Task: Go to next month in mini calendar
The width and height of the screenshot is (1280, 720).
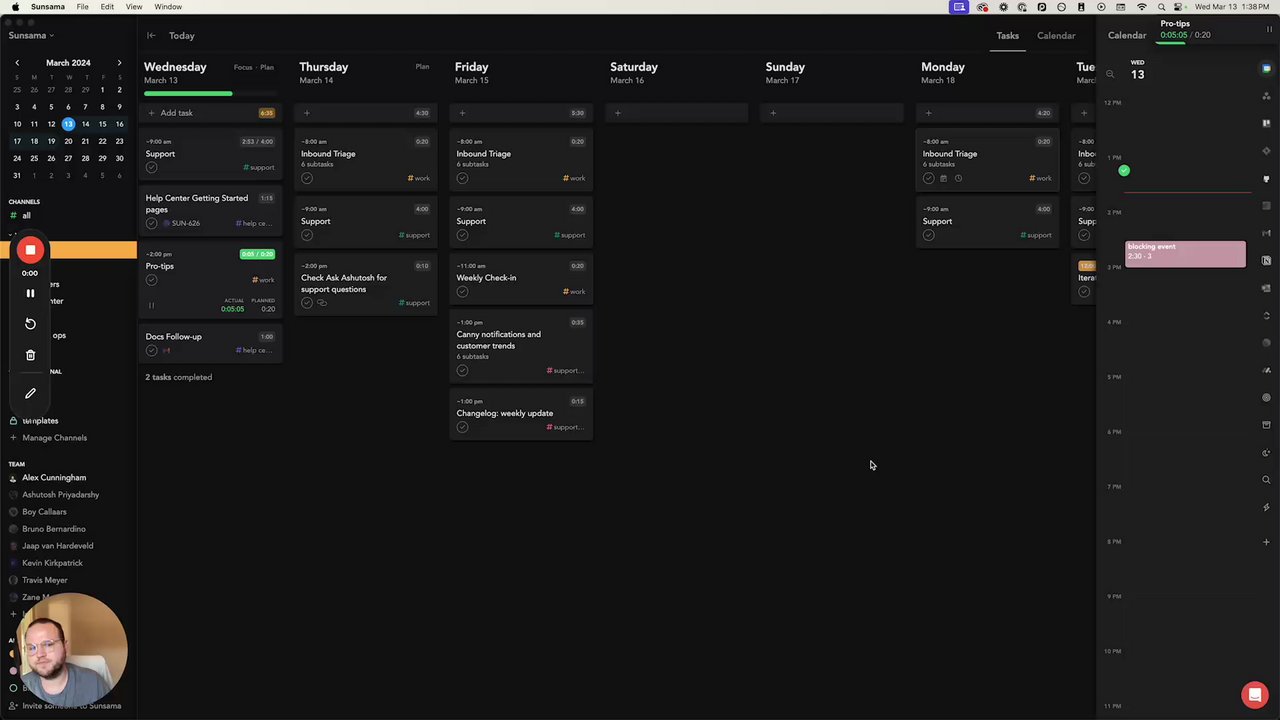Action: pos(119,63)
